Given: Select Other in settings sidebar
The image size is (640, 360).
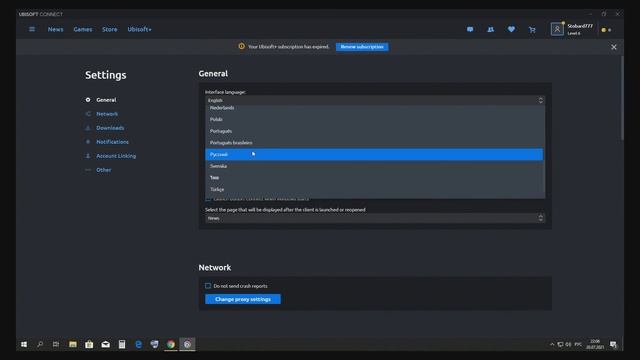Looking at the screenshot, I should pos(104,170).
